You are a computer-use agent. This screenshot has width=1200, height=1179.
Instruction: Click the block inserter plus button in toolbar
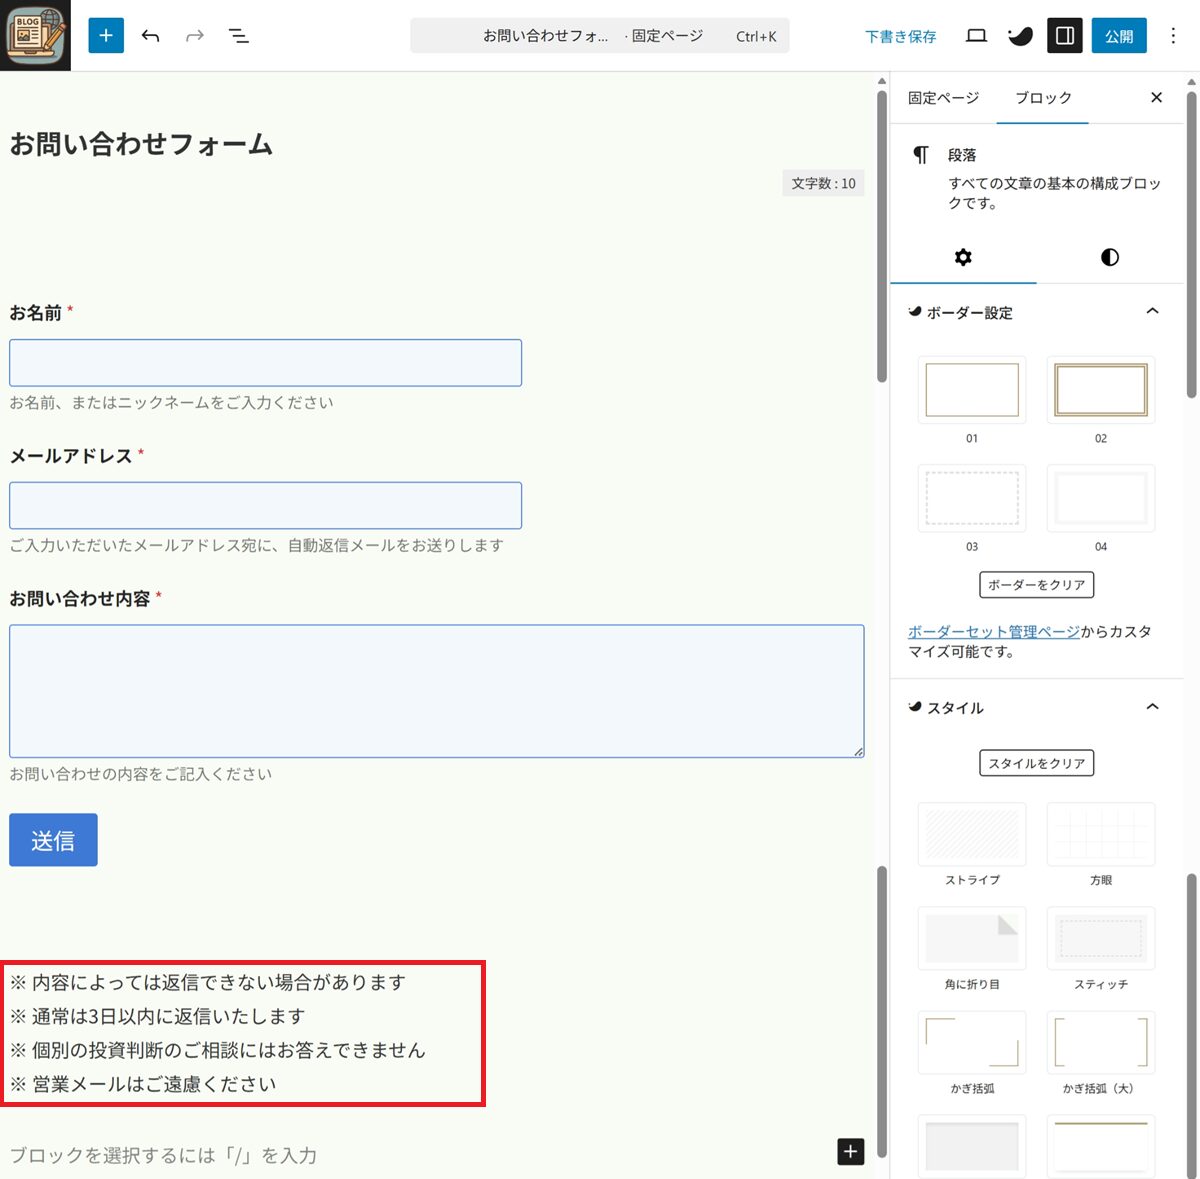[106, 36]
